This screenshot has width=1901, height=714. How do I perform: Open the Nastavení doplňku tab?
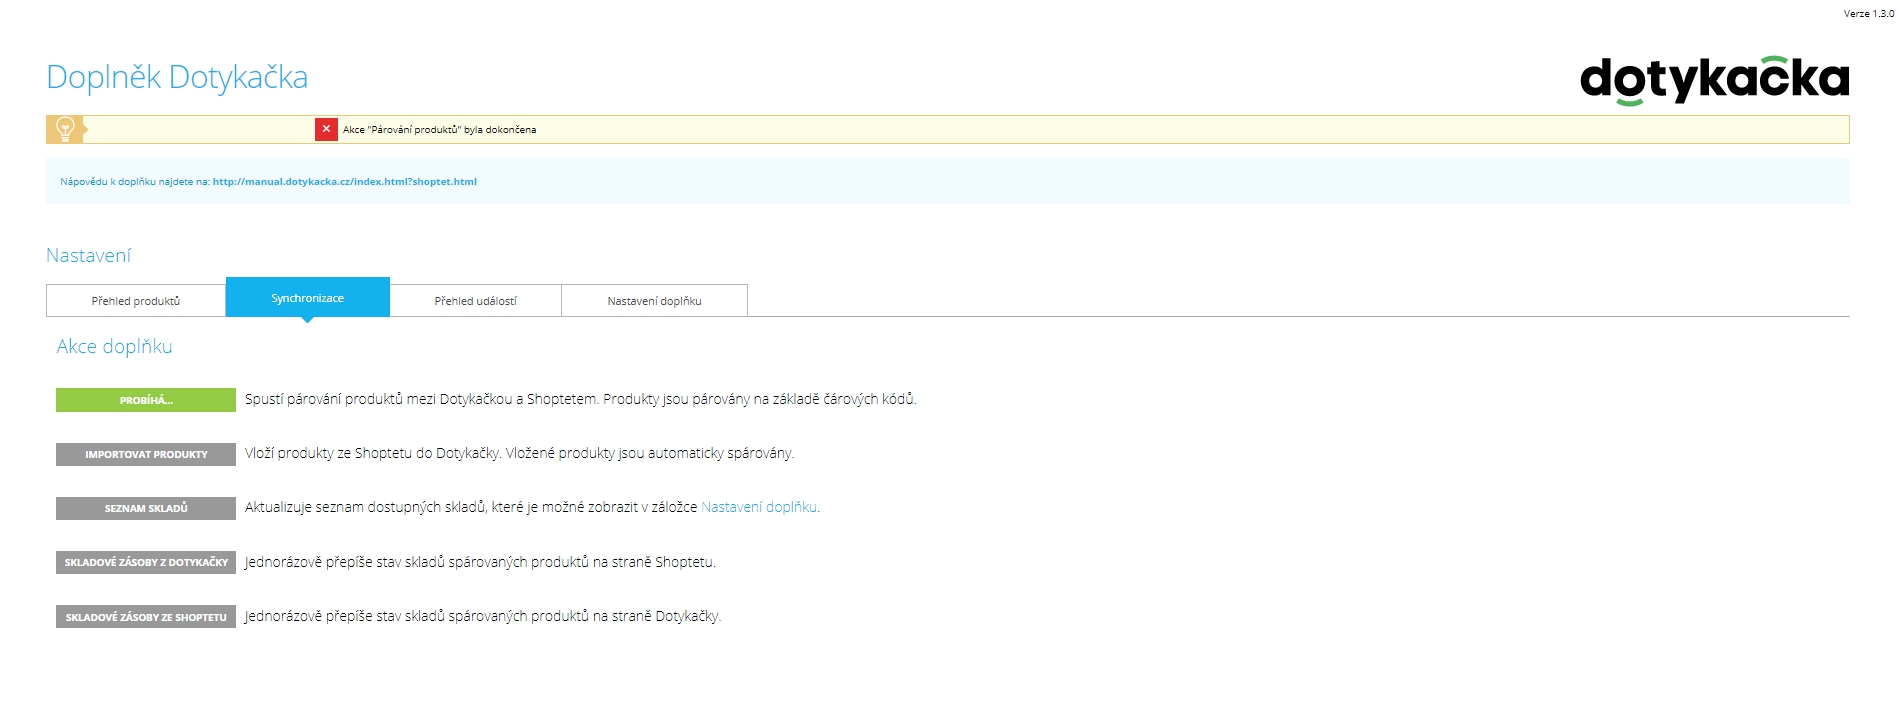[x=654, y=301]
